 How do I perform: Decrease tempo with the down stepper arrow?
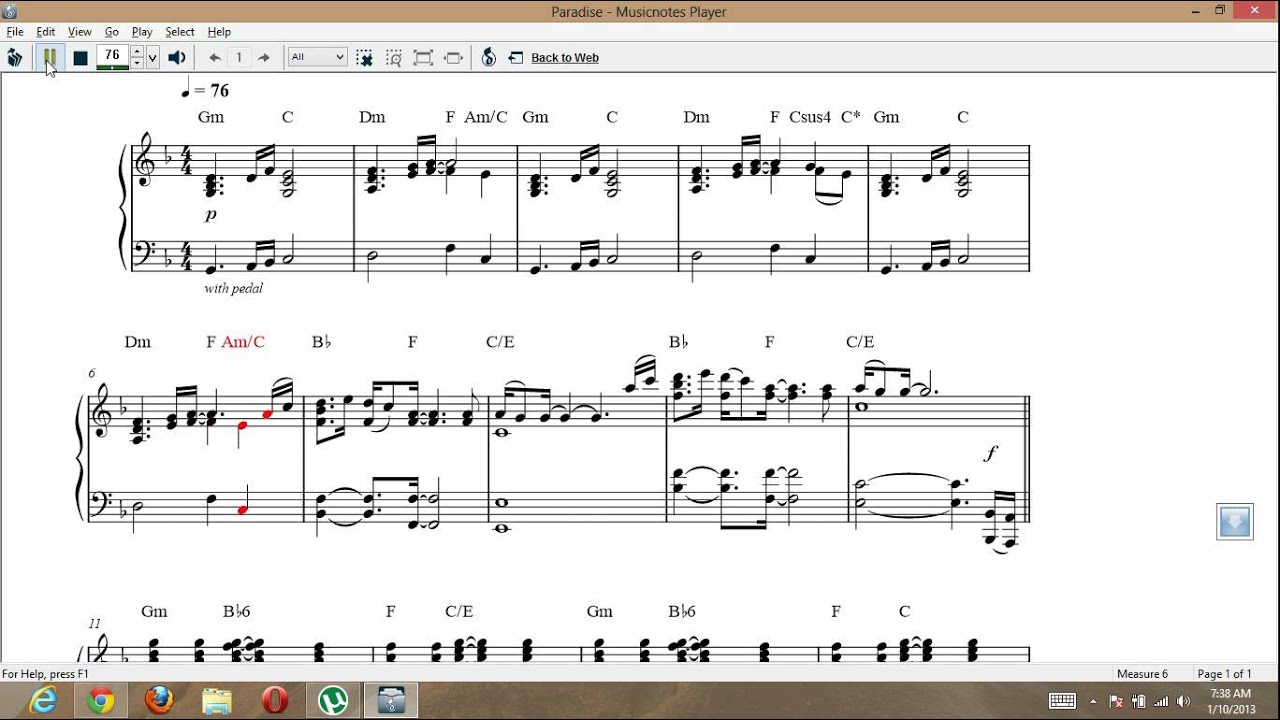pyautogui.click(x=137, y=63)
